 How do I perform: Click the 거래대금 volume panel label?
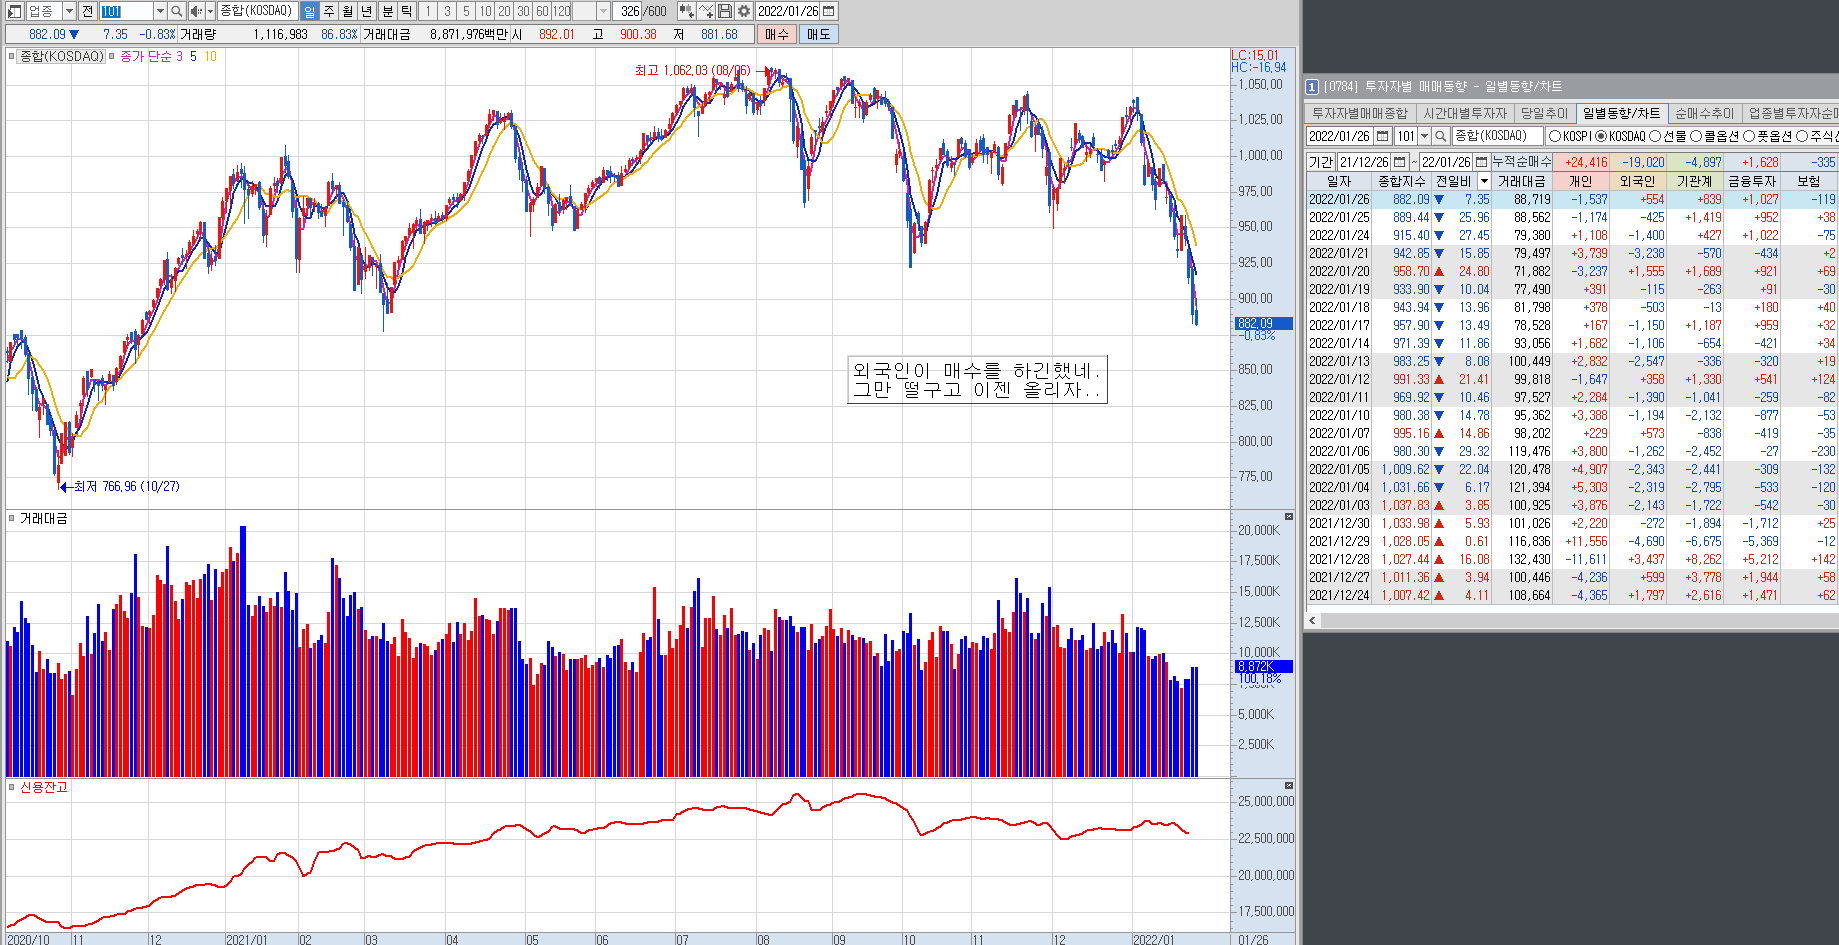tap(44, 519)
